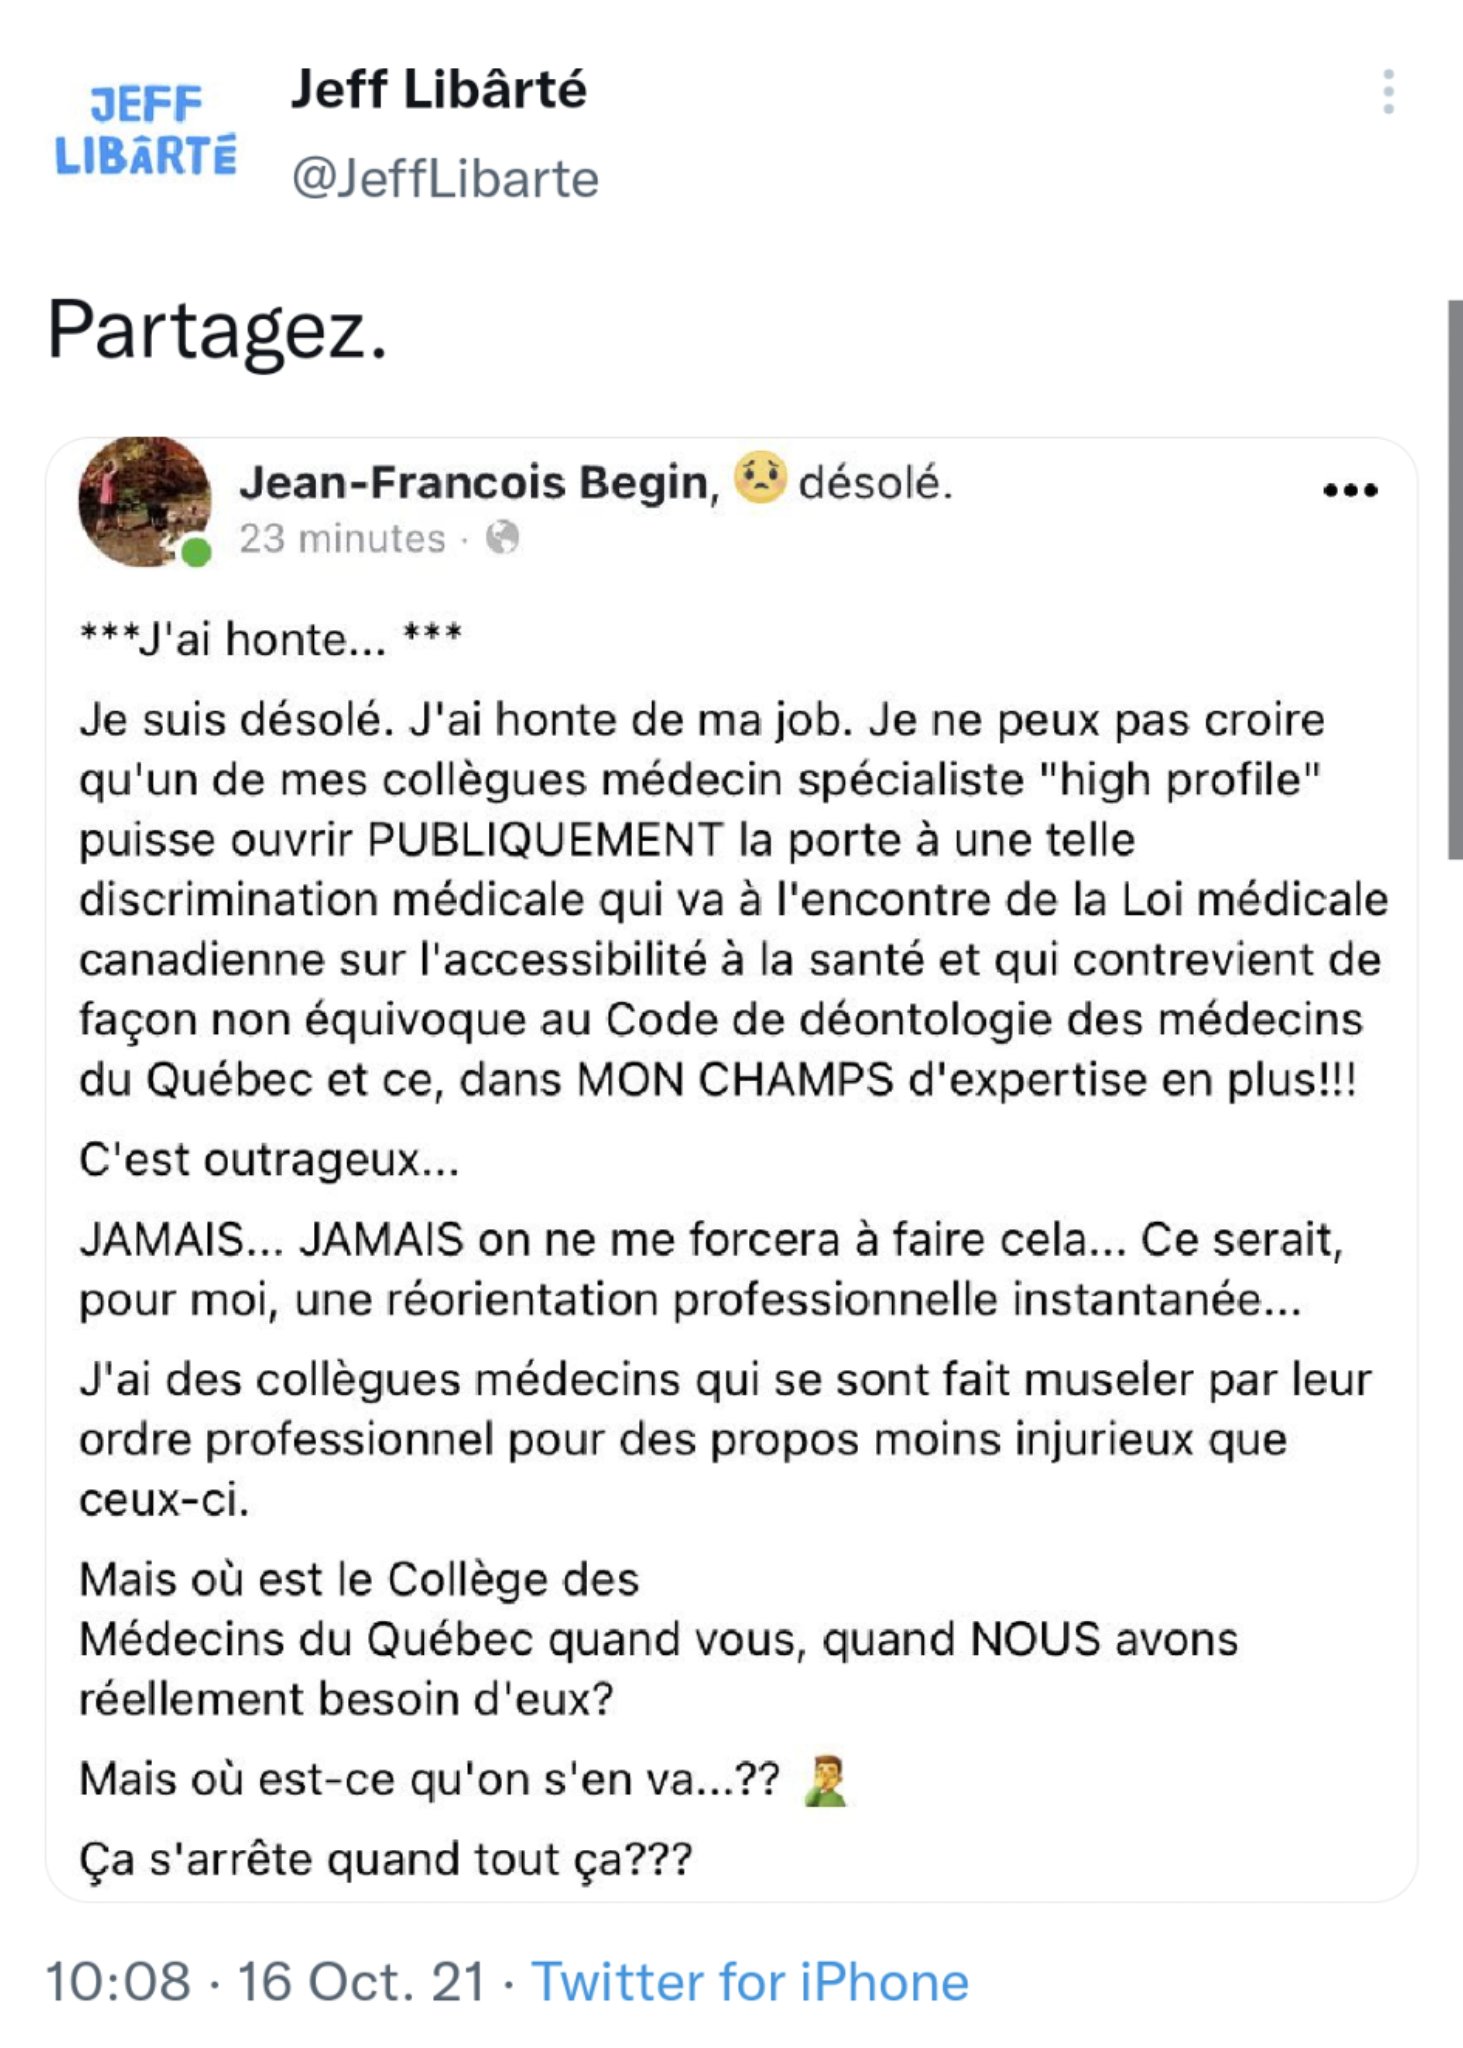The width and height of the screenshot is (1463, 2048).
Task: Open the Jeff Libârté display name
Action: (x=438, y=90)
